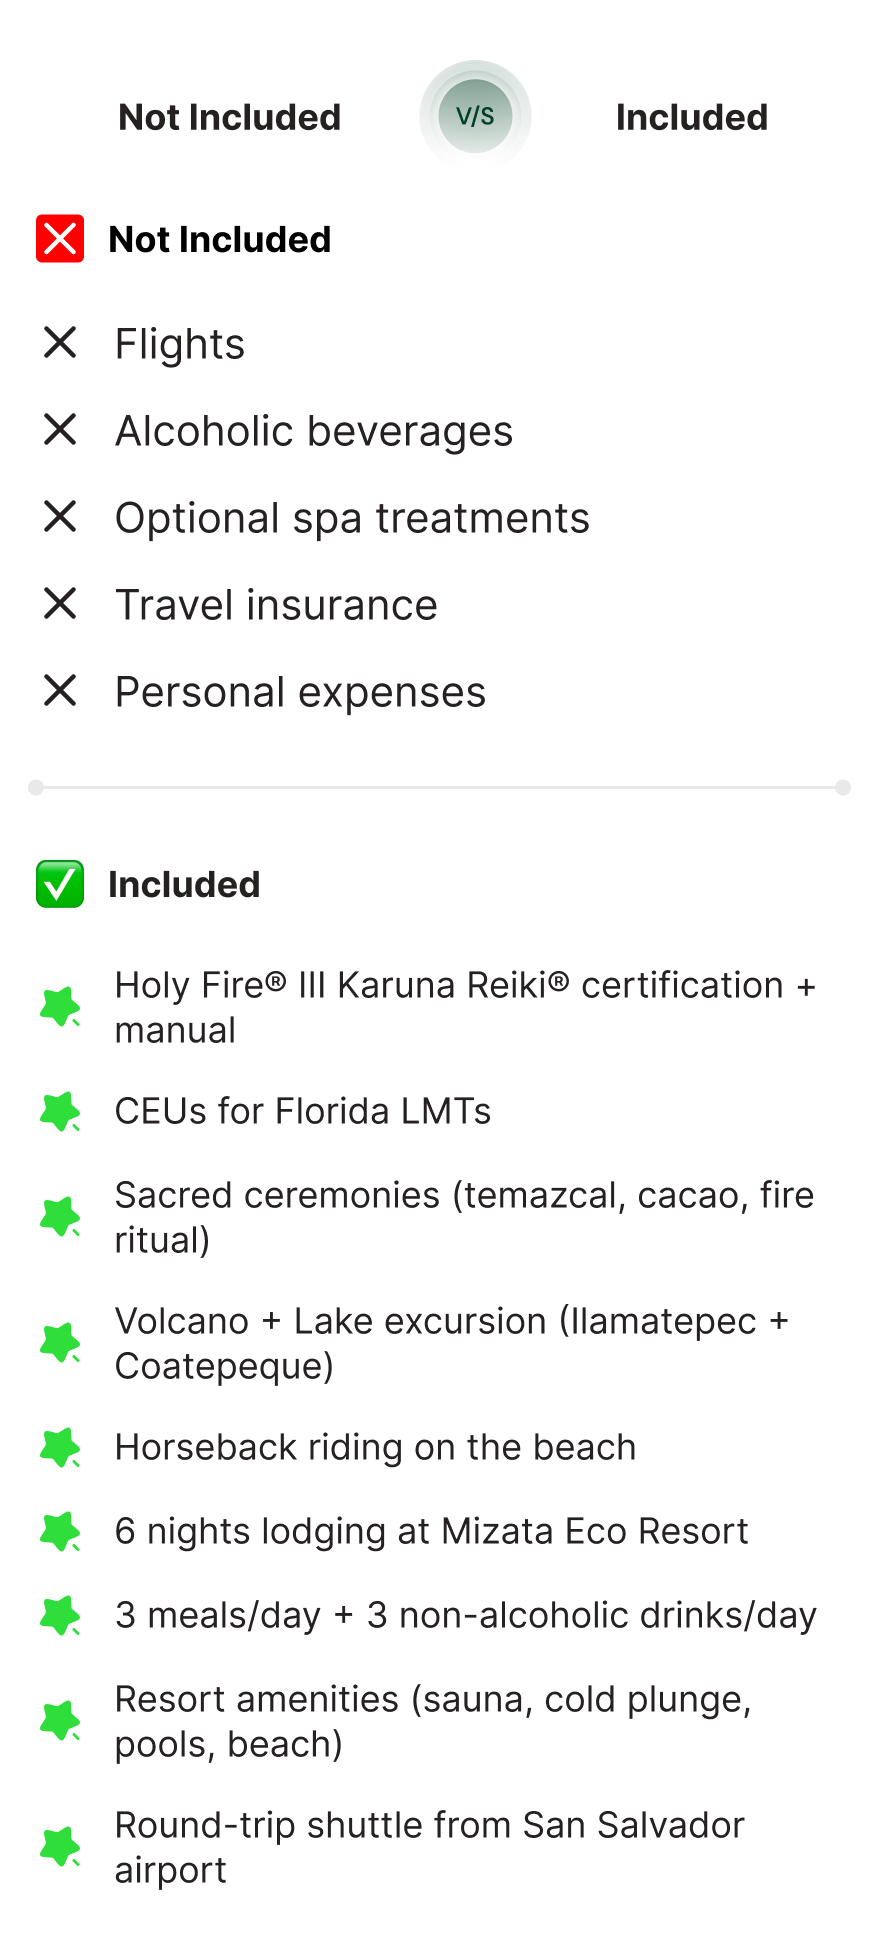Select the Not Included header tab

229,117
